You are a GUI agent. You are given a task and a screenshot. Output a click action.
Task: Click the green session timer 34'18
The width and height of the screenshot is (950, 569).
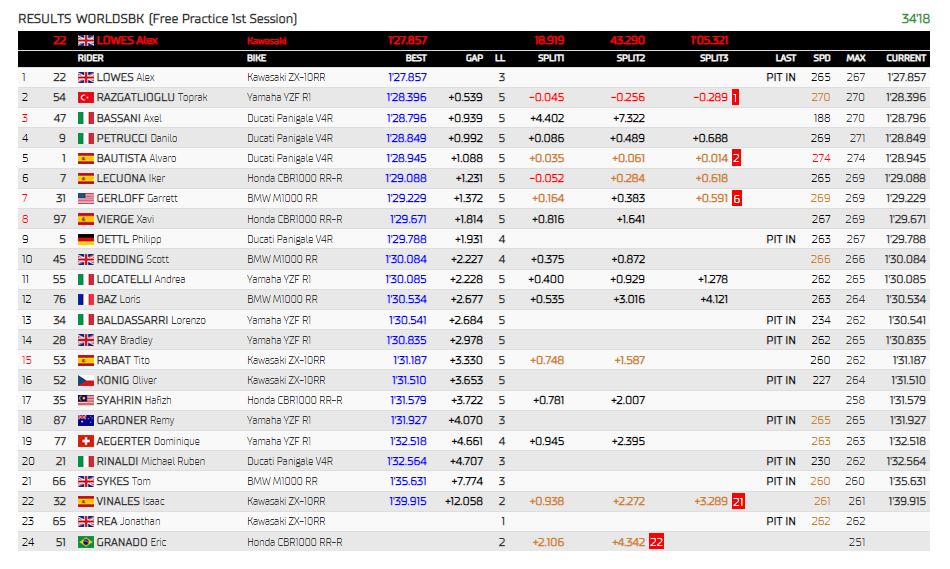tap(915, 19)
